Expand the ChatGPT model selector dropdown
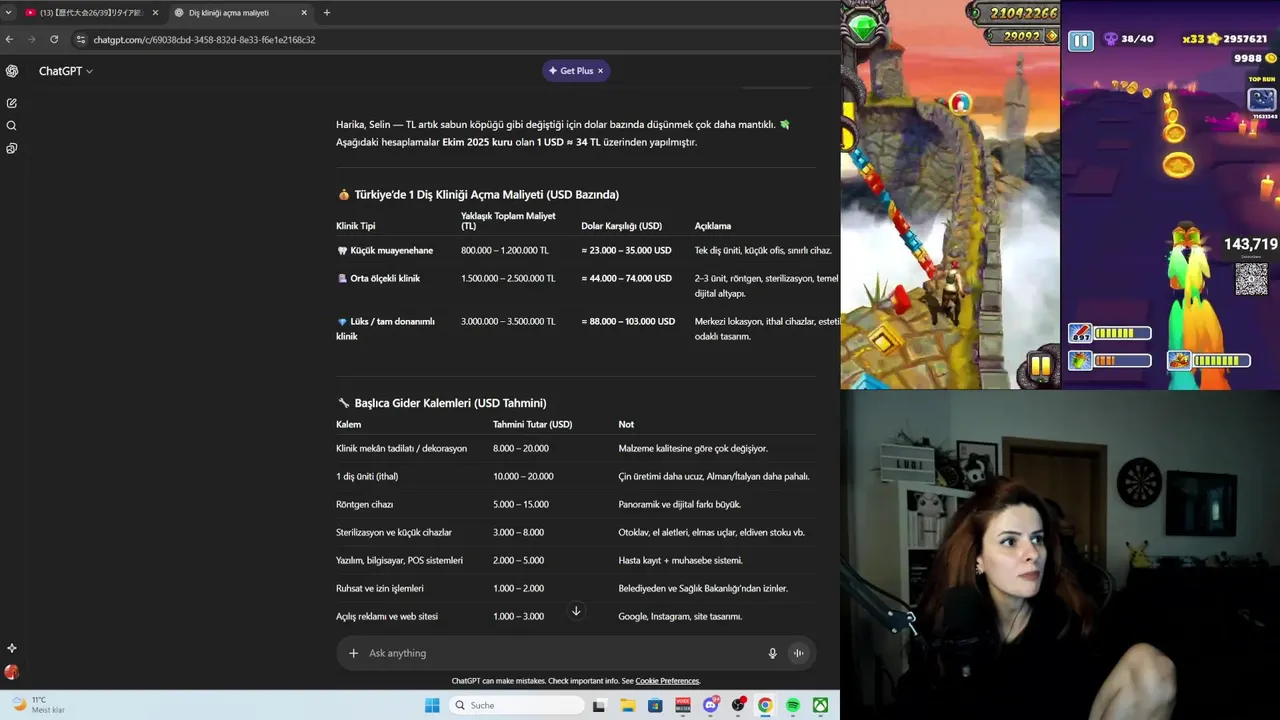The image size is (1280, 720). tap(66, 71)
